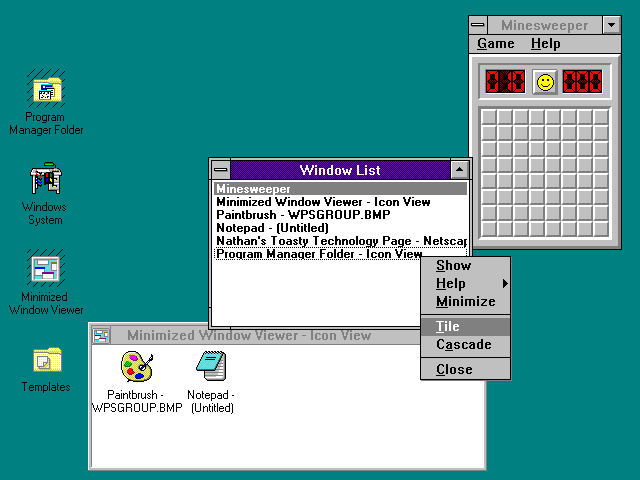This screenshot has width=640, height=480.
Task: Uncover the bottom-right Minesweeper square
Action: pyautogui.click(x=601, y=229)
